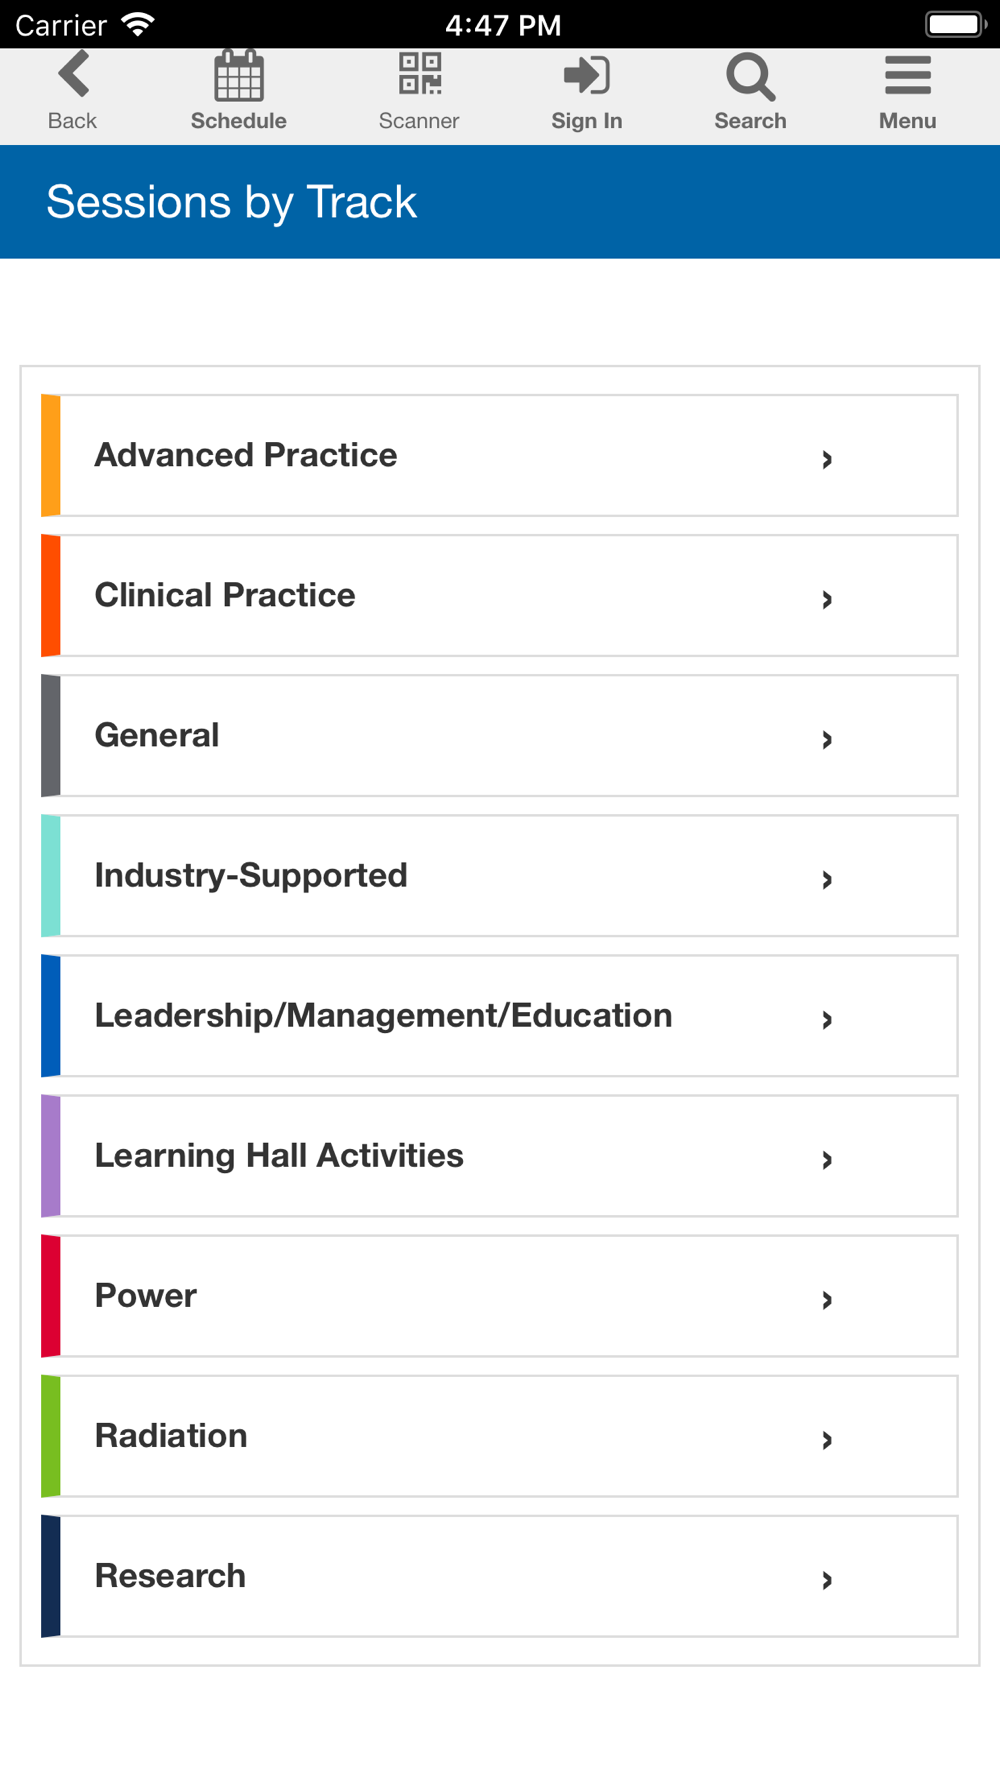This screenshot has width=1000, height=1778.
Task: Tap the Sign In icon
Action: click(x=587, y=75)
